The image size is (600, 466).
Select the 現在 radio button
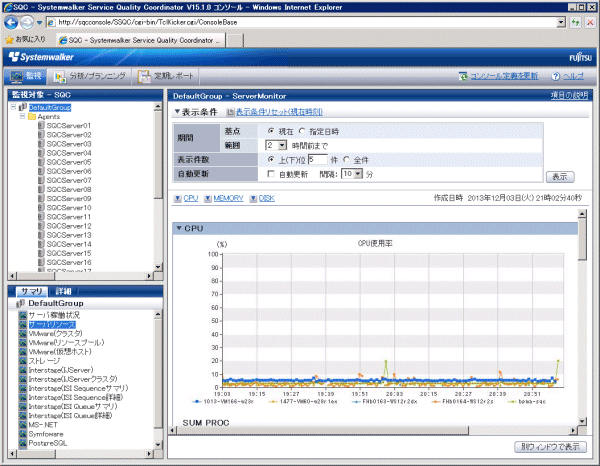coord(271,131)
